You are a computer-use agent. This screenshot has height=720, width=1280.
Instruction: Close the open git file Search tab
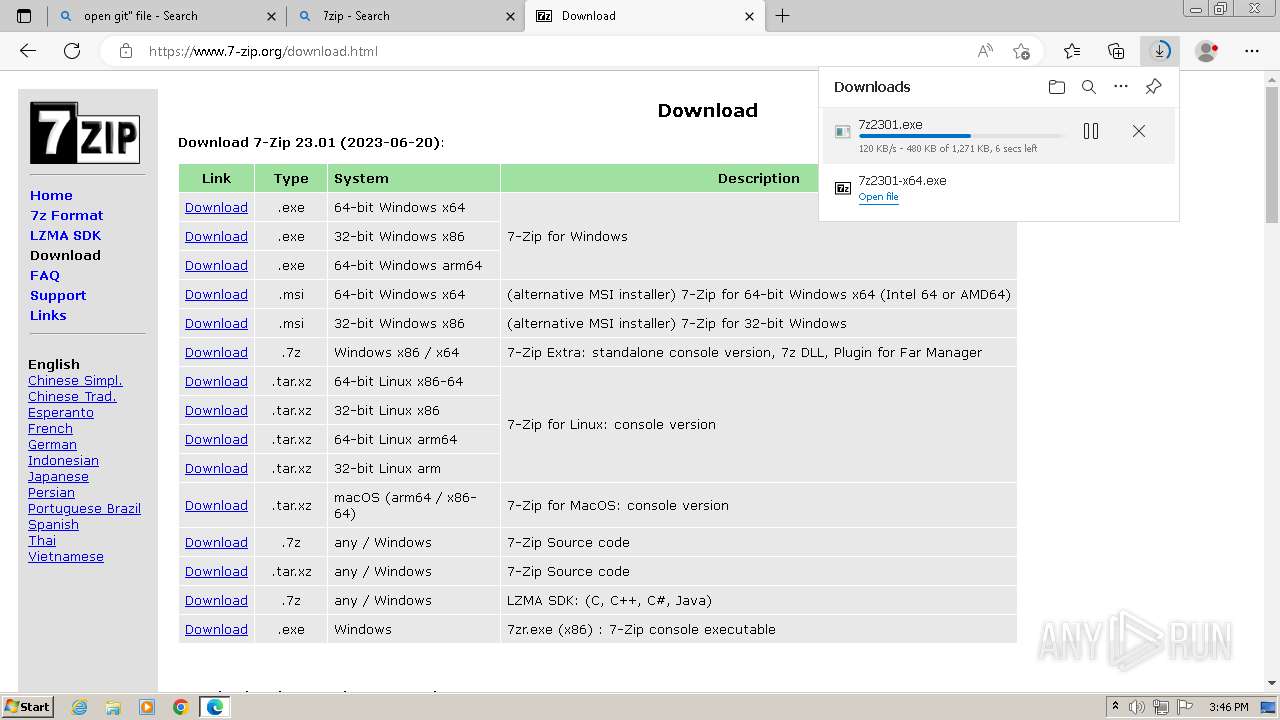coord(272,16)
